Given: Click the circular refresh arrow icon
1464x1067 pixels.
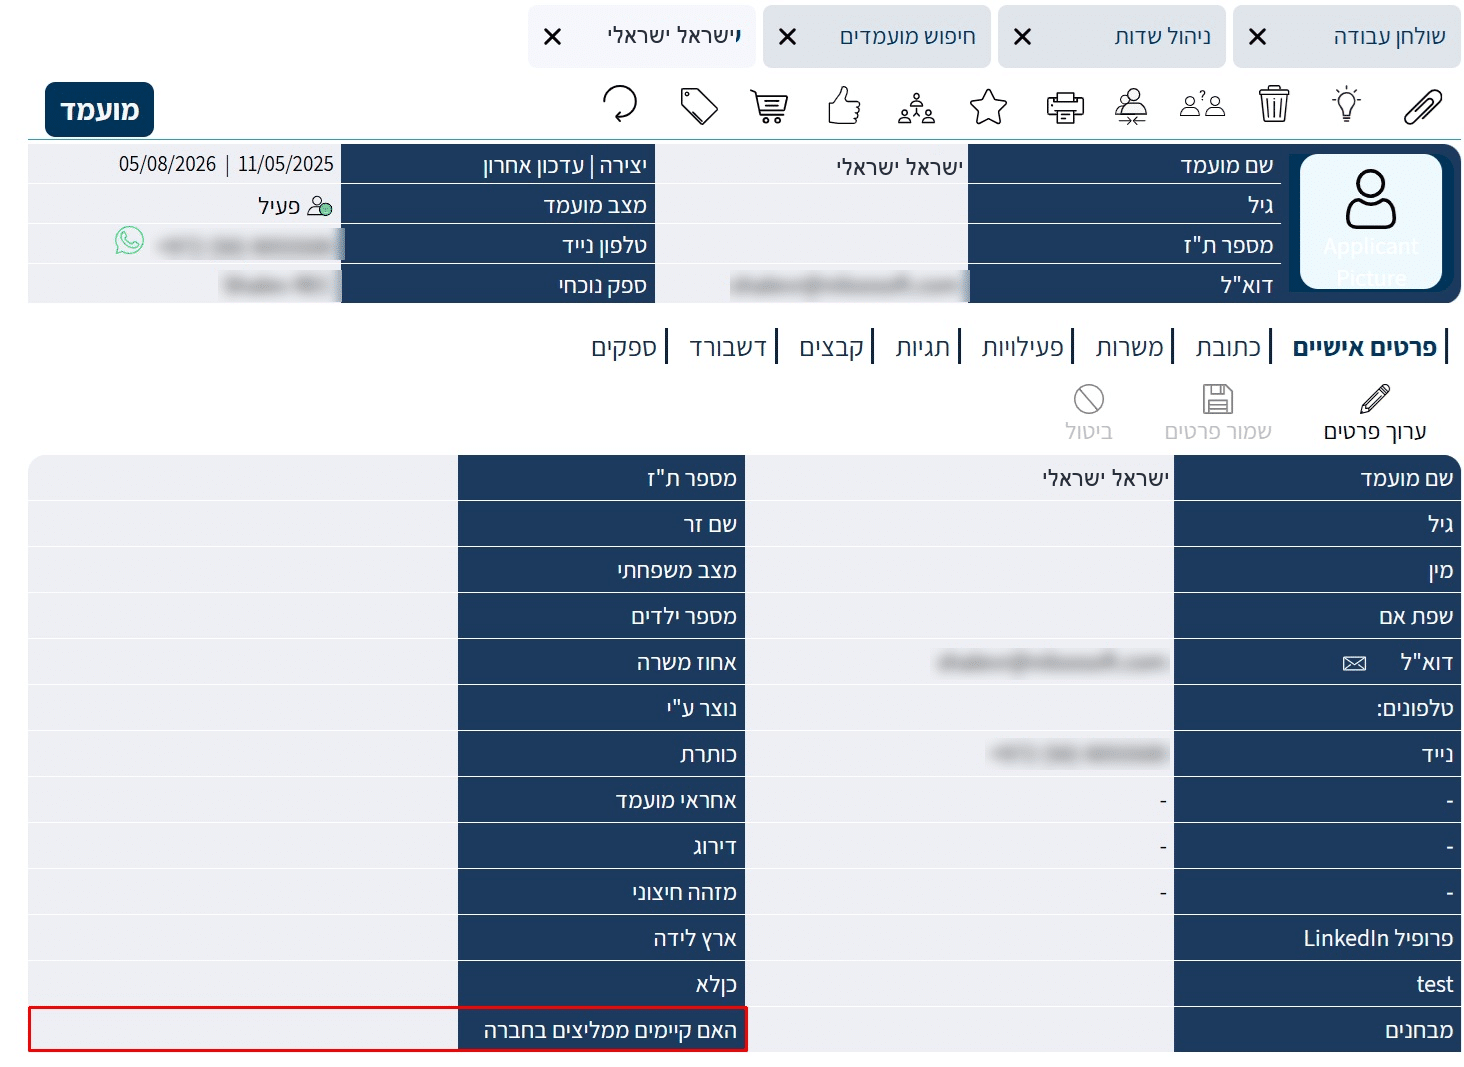Looking at the screenshot, I should pyautogui.click(x=620, y=103).
